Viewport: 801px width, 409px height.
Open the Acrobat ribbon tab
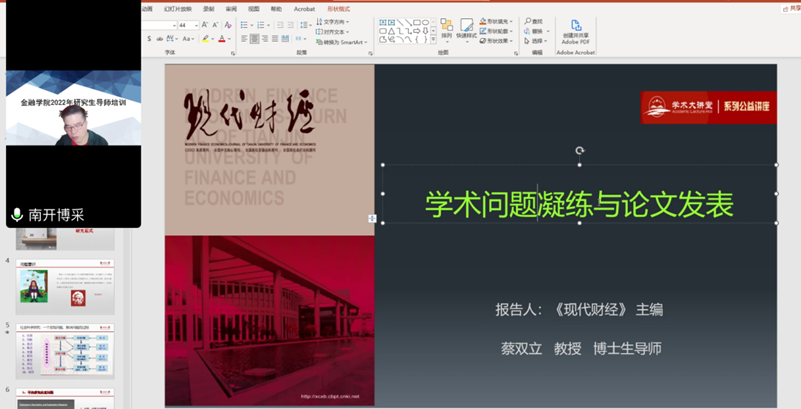pyautogui.click(x=304, y=8)
